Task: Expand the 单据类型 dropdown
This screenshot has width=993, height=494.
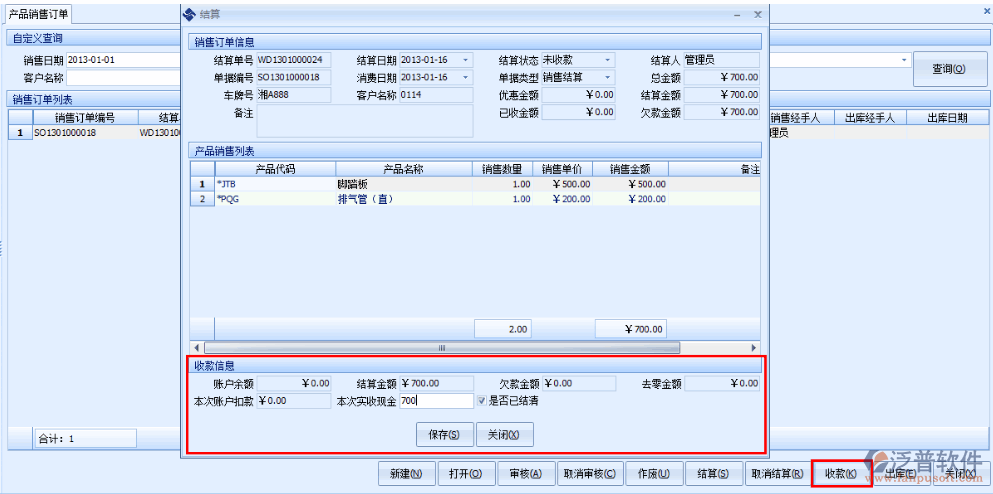Action: click(x=607, y=78)
